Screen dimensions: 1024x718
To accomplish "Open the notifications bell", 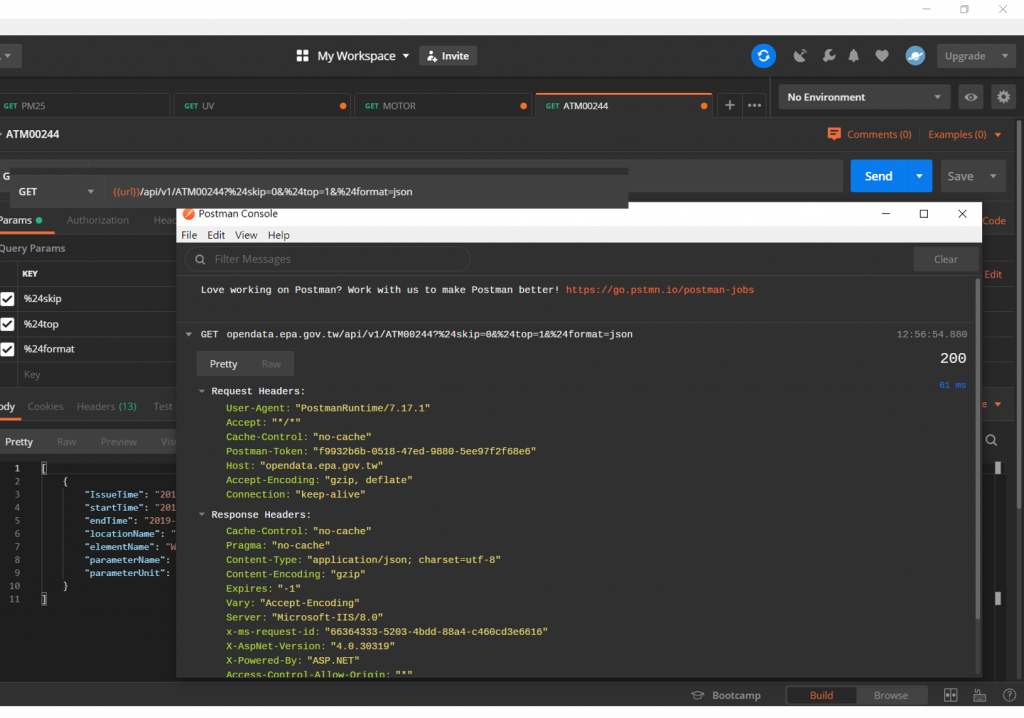I will point(854,56).
